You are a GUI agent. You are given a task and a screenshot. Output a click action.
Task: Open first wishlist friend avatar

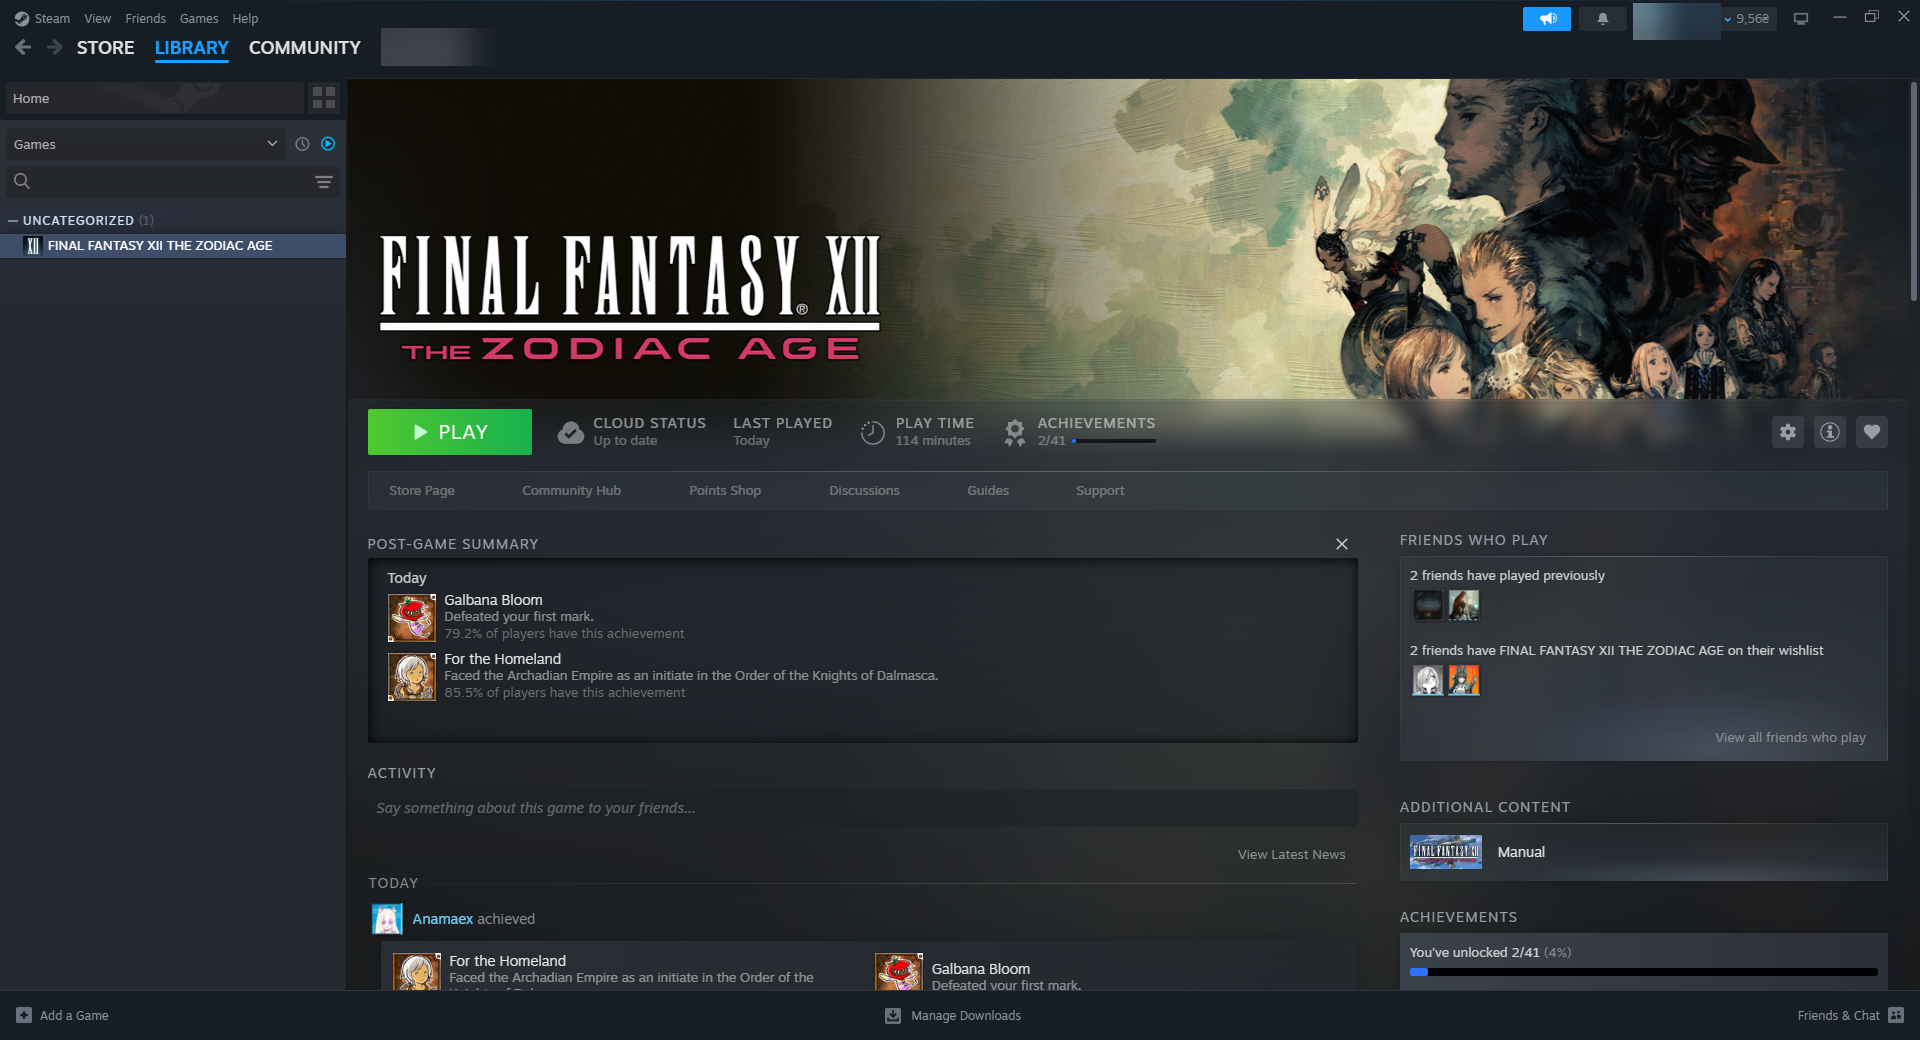click(1428, 680)
